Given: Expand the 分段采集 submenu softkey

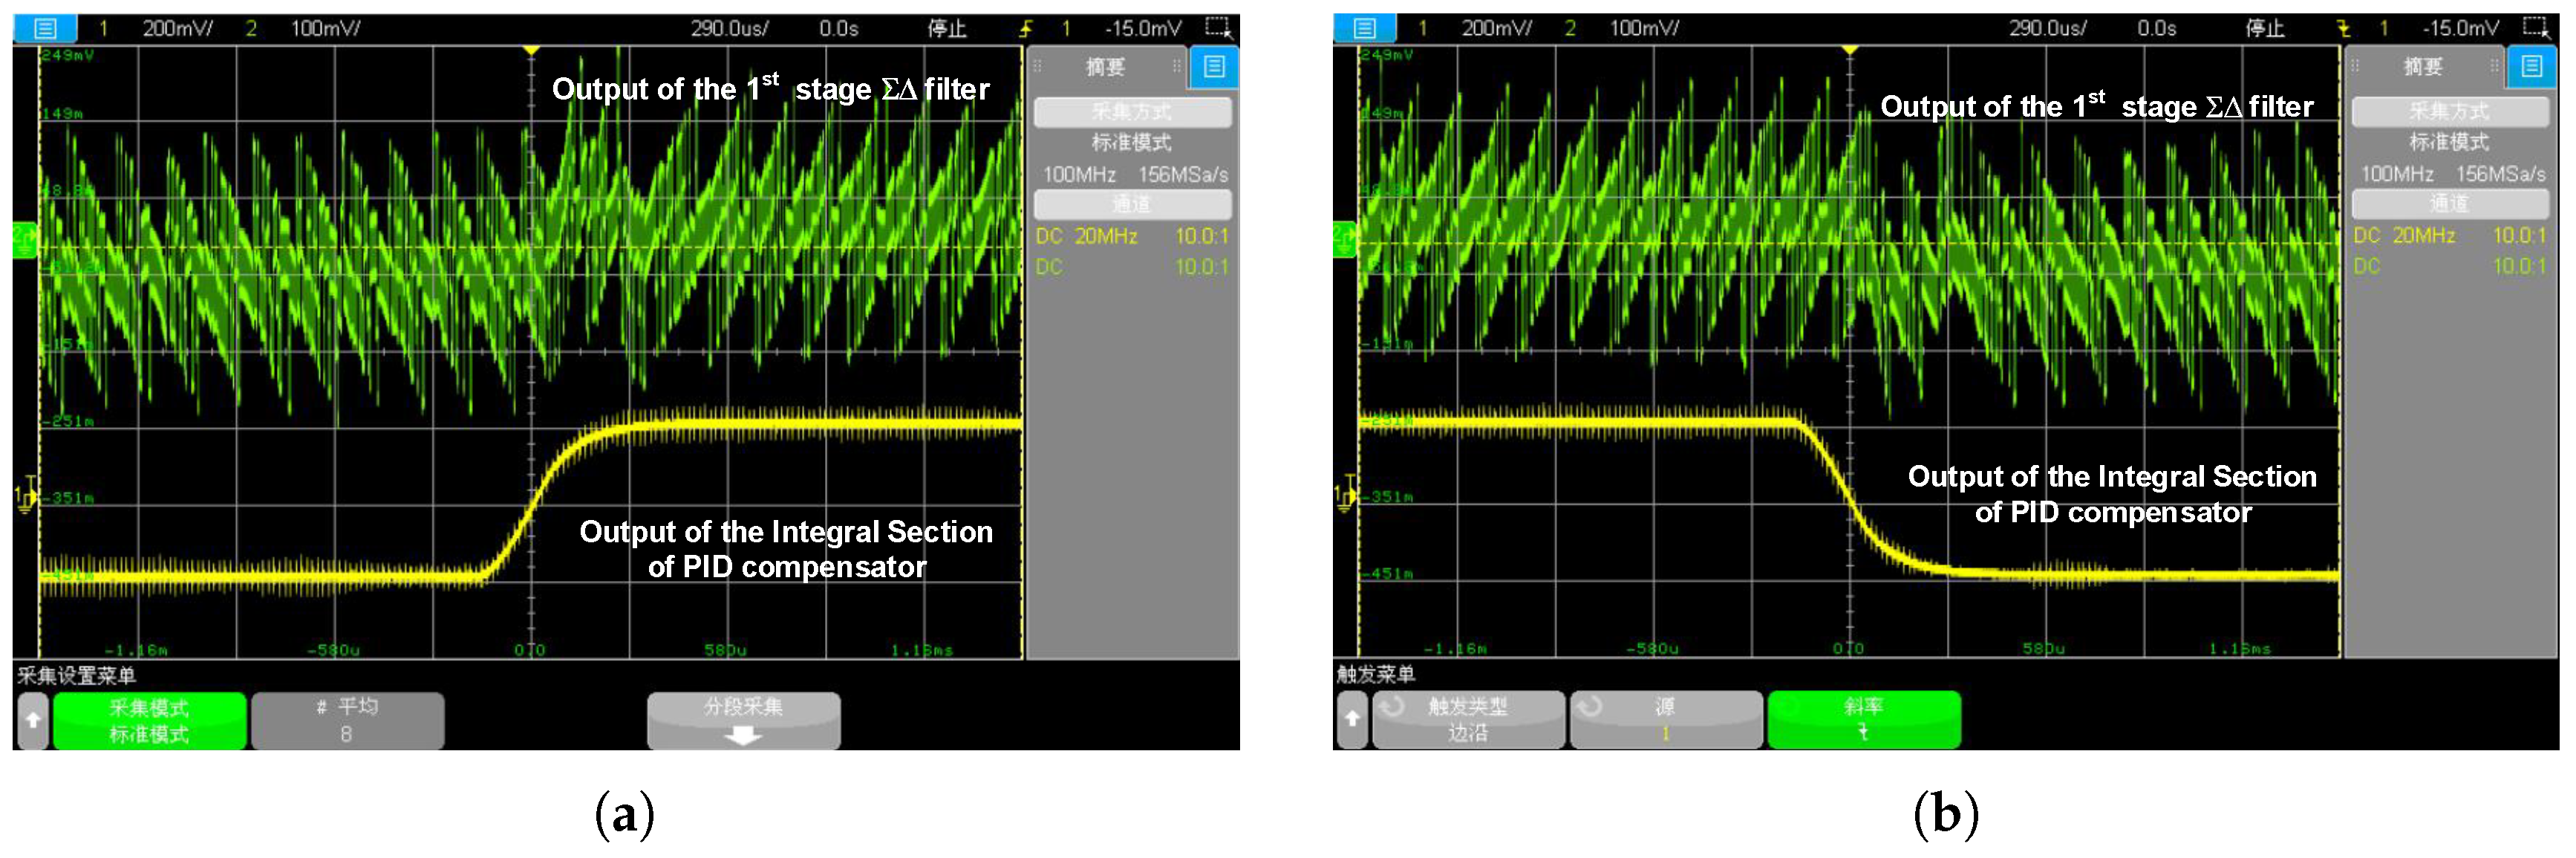Looking at the screenshot, I should tap(743, 720).
